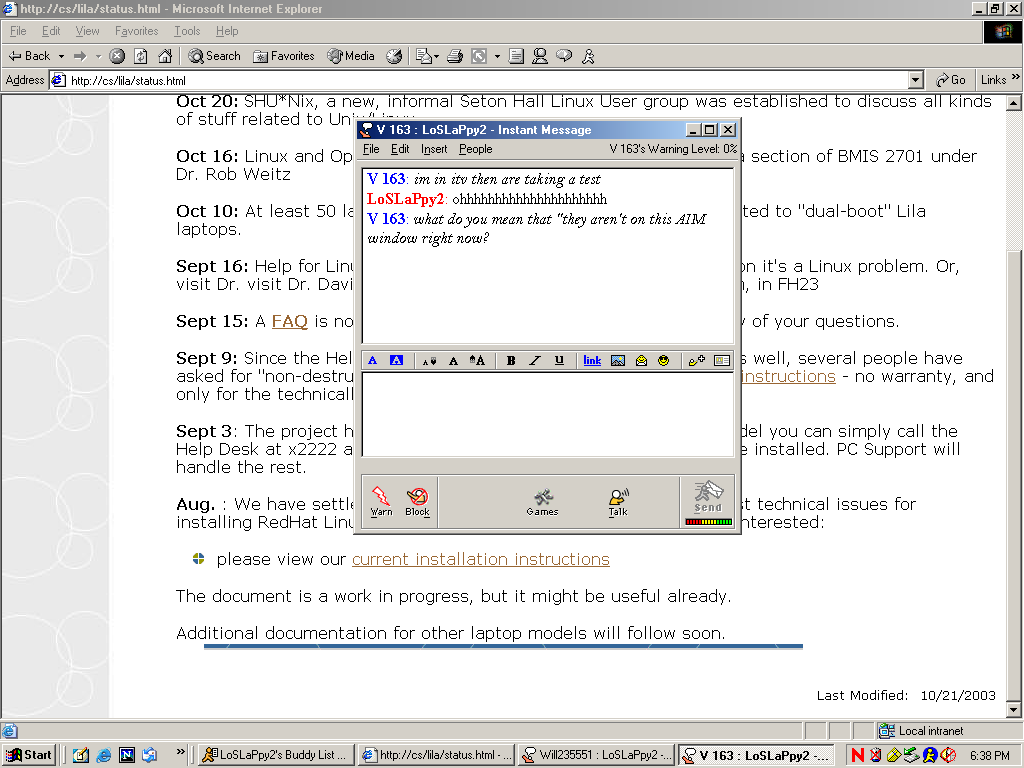The width and height of the screenshot is (1024, 768).
Task: Open the Mail dropdown arrow
Action: 436,56
